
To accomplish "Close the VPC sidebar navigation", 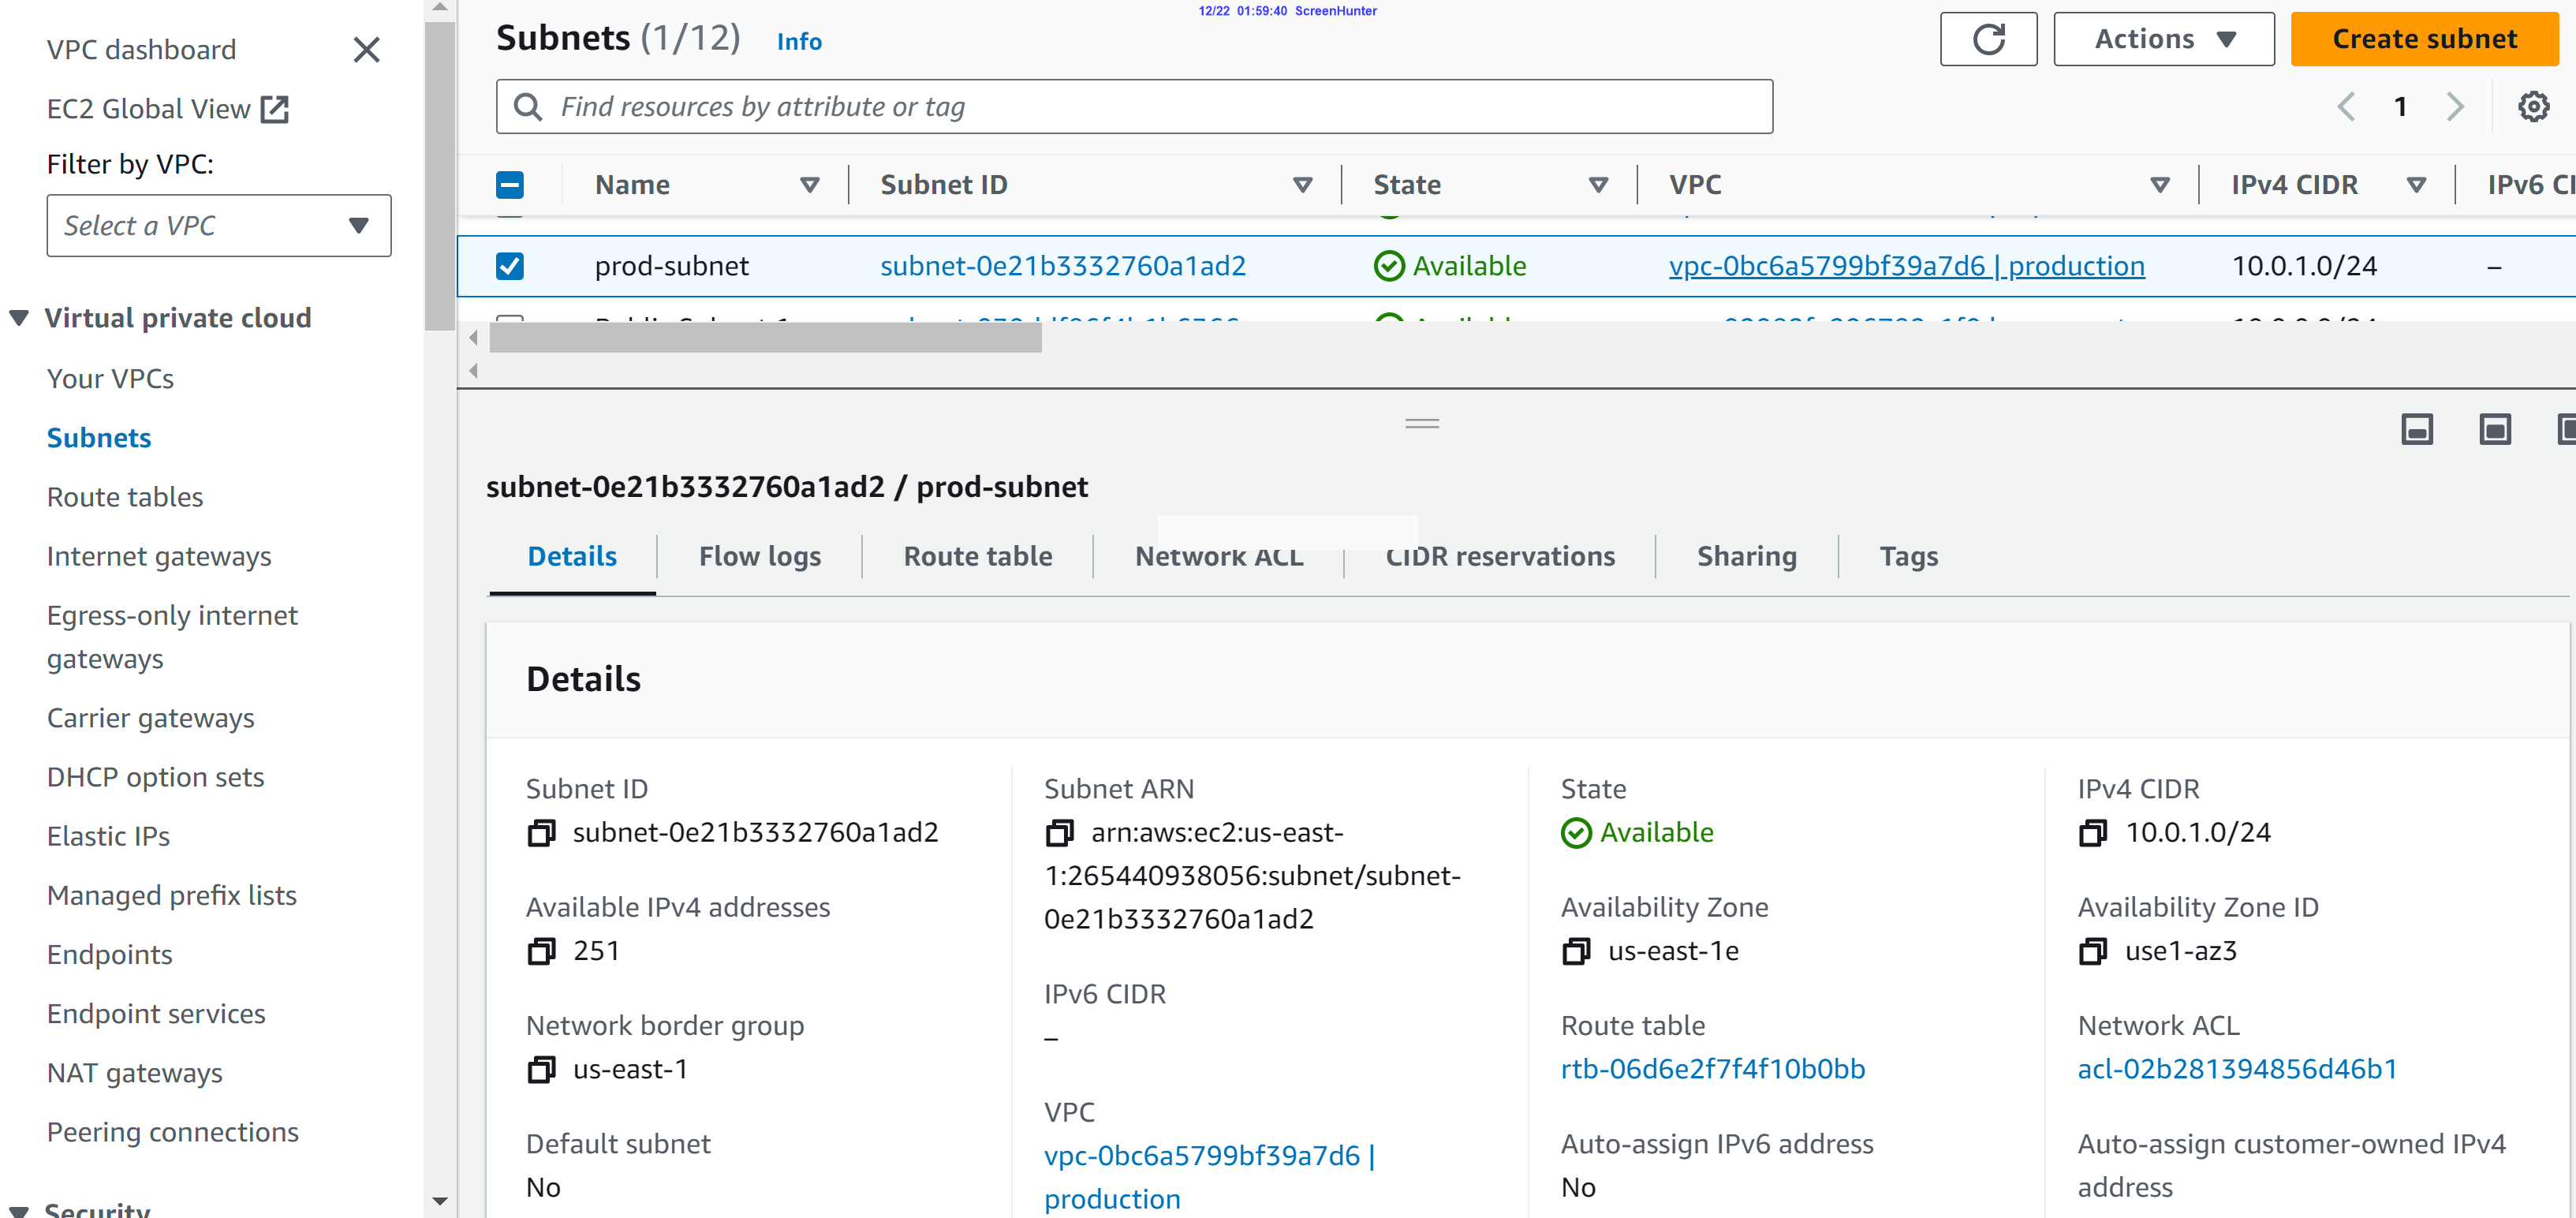I will pyautogui.click(x=366, y=50).
